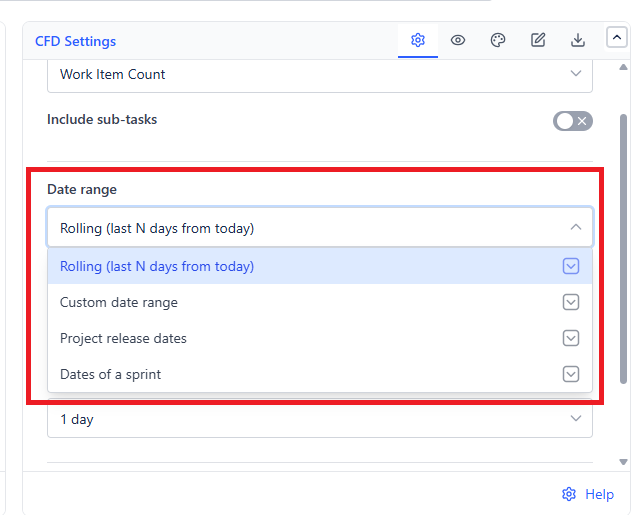Collapse the Date range dropdown

click(x=320, y=228)
